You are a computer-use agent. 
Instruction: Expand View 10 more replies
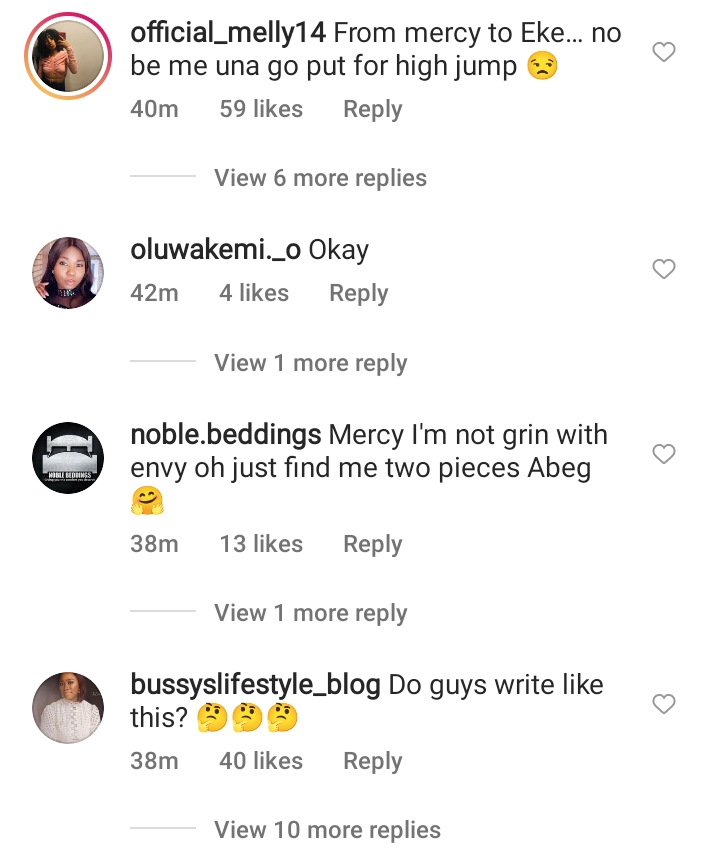point(328,830)
